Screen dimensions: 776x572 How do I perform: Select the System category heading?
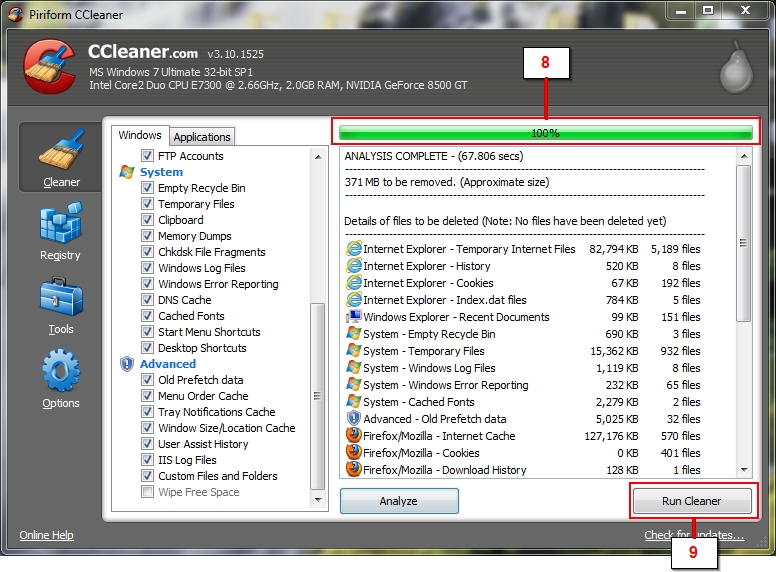point(161,172)
